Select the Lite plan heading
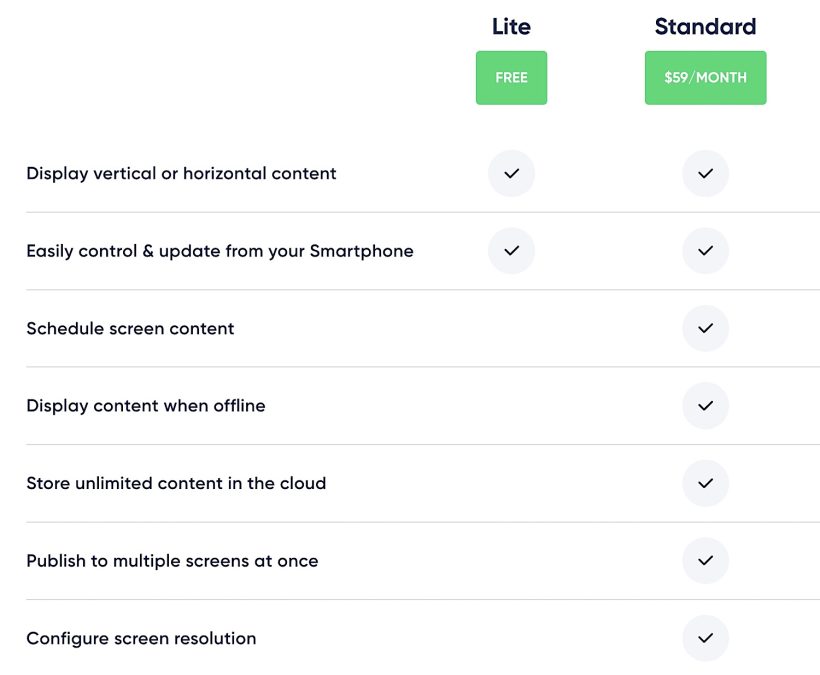This screenshot has height=675, width=820. pos(511,27)
